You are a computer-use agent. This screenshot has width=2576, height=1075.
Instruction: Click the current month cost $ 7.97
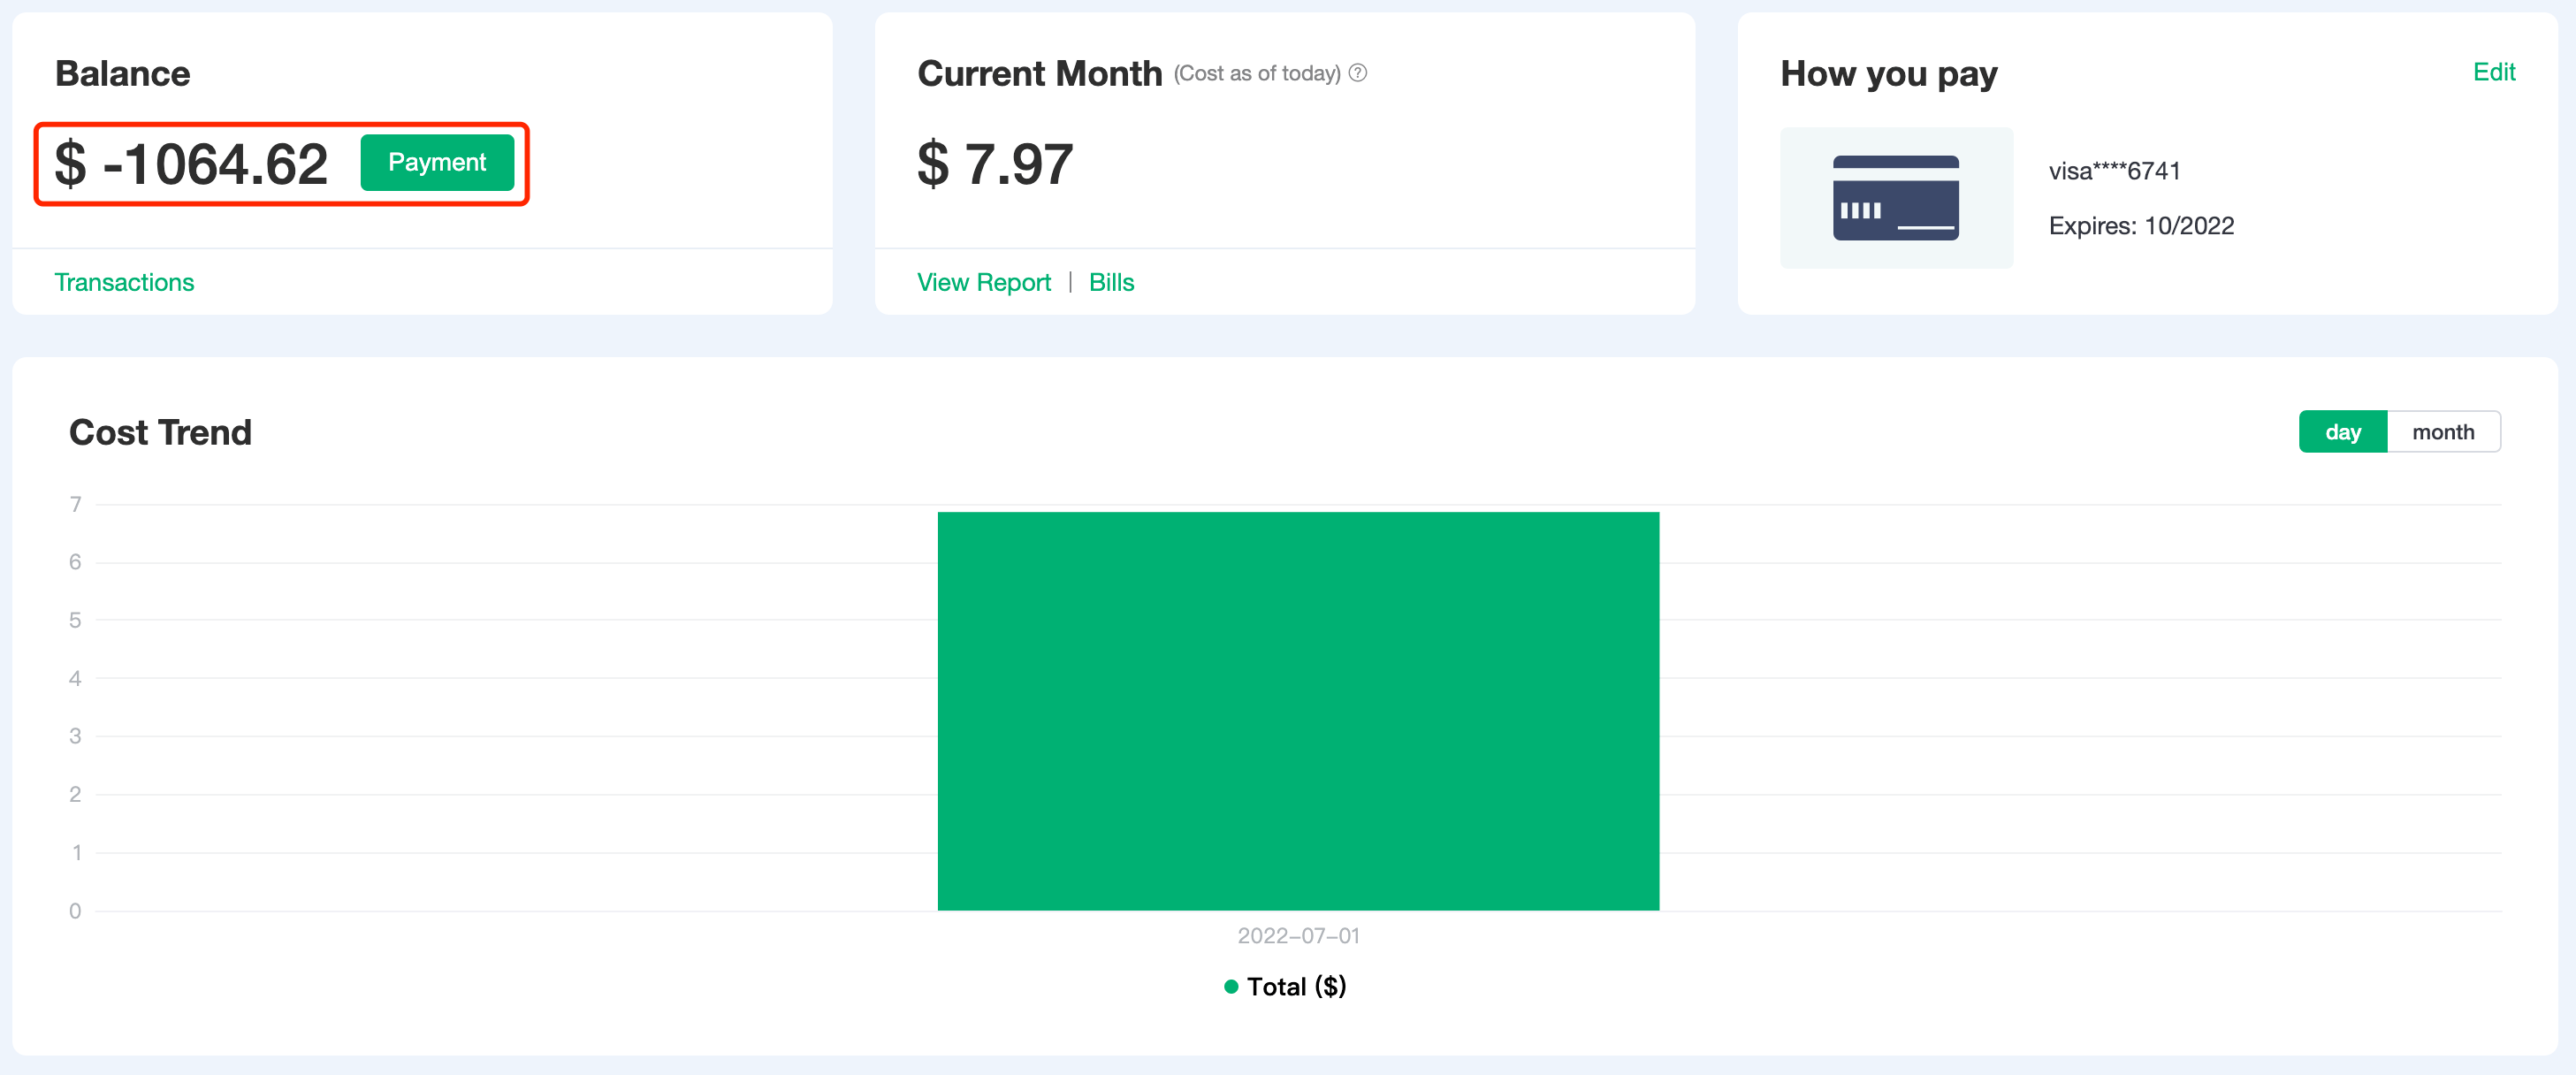(995, 164)
